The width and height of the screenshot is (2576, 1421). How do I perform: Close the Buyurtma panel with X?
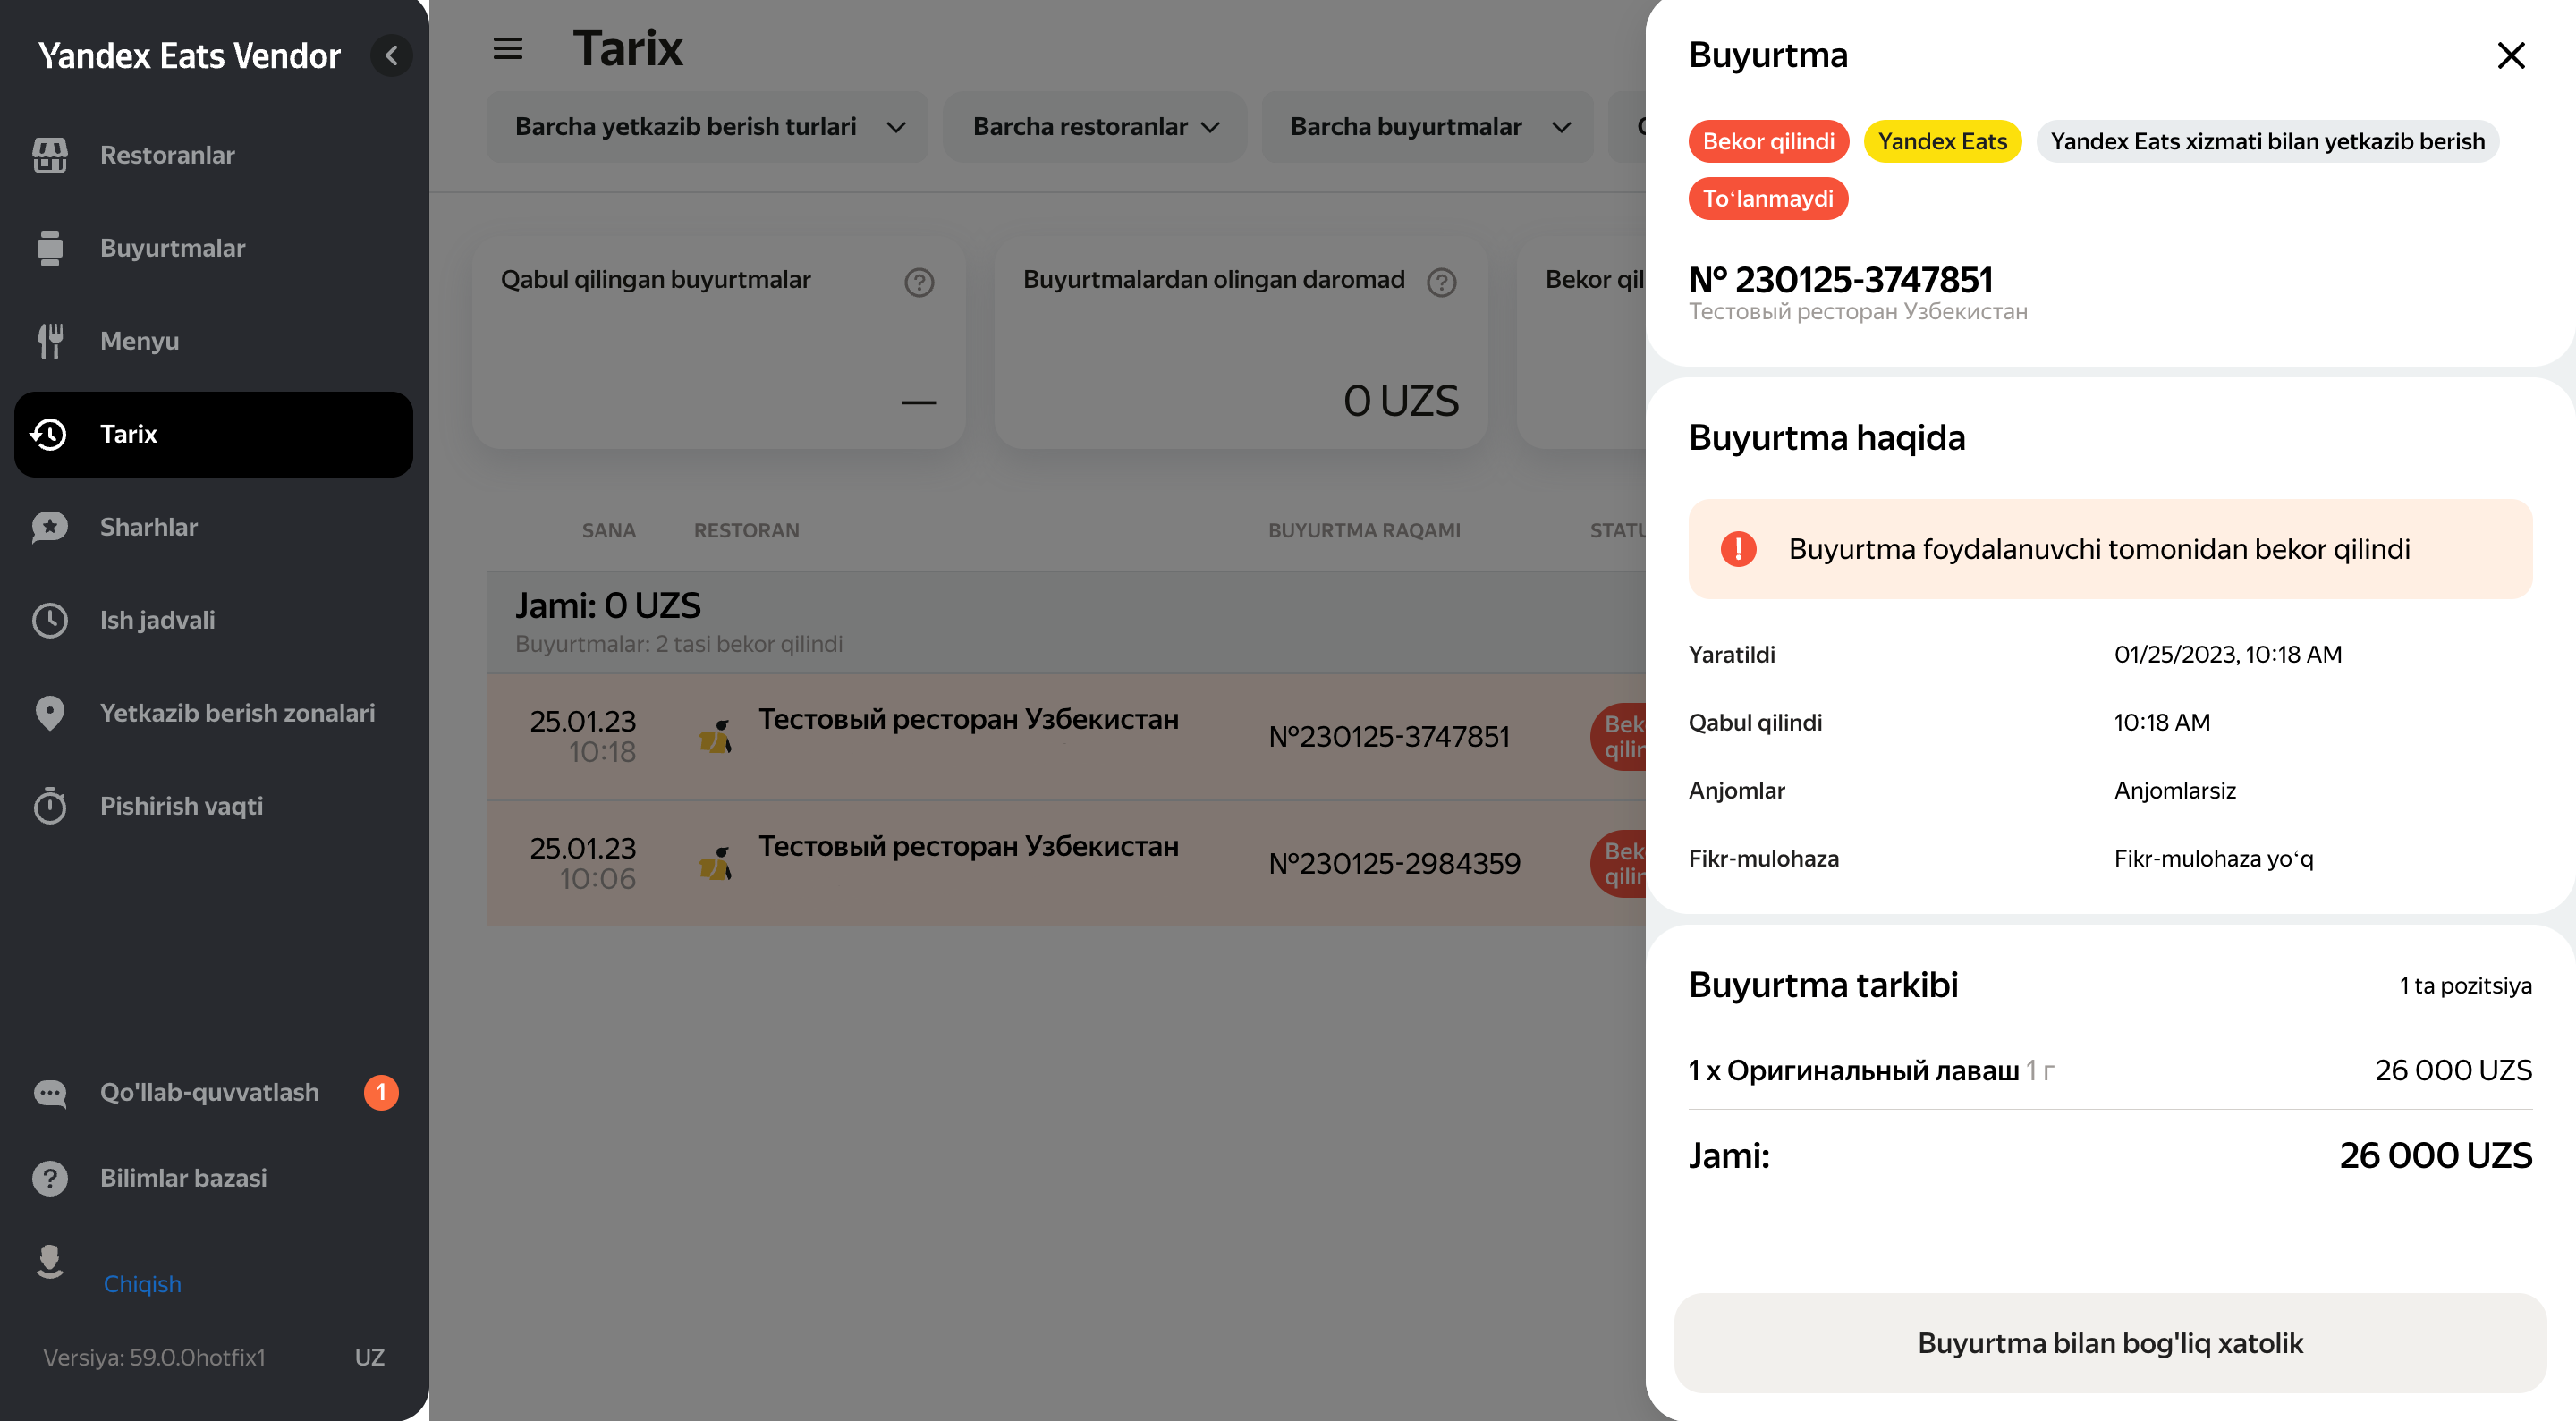pos(2511,55)
